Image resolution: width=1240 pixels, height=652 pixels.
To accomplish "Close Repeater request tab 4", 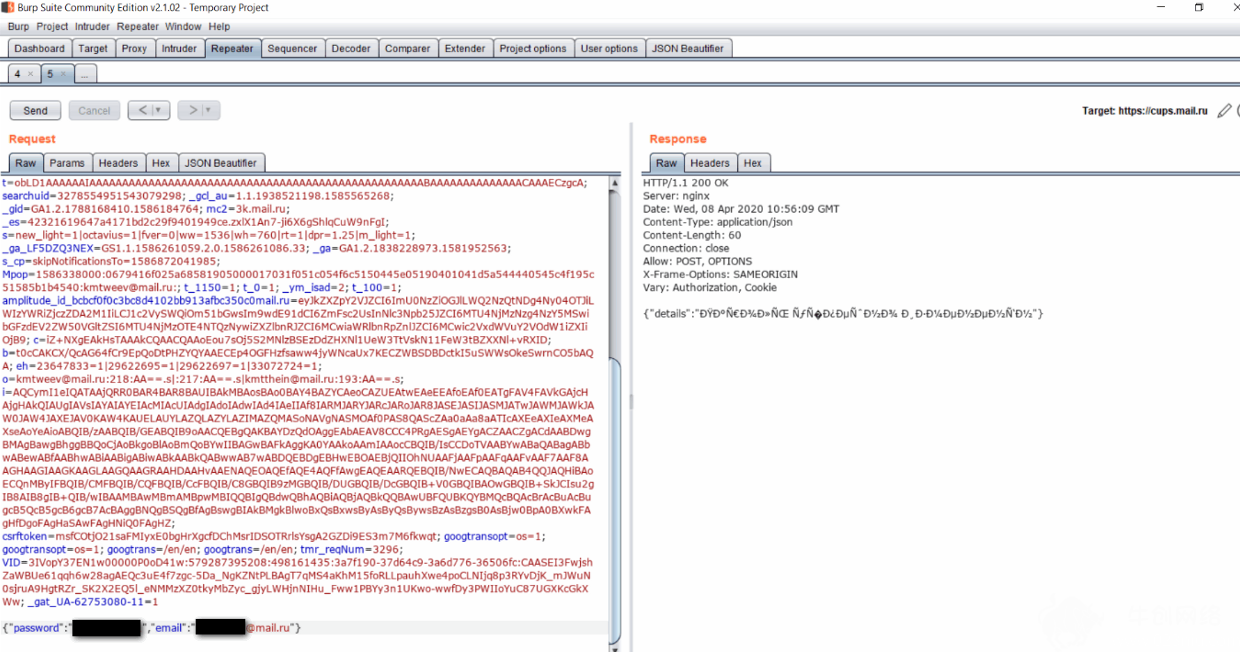I will (30, 74).
